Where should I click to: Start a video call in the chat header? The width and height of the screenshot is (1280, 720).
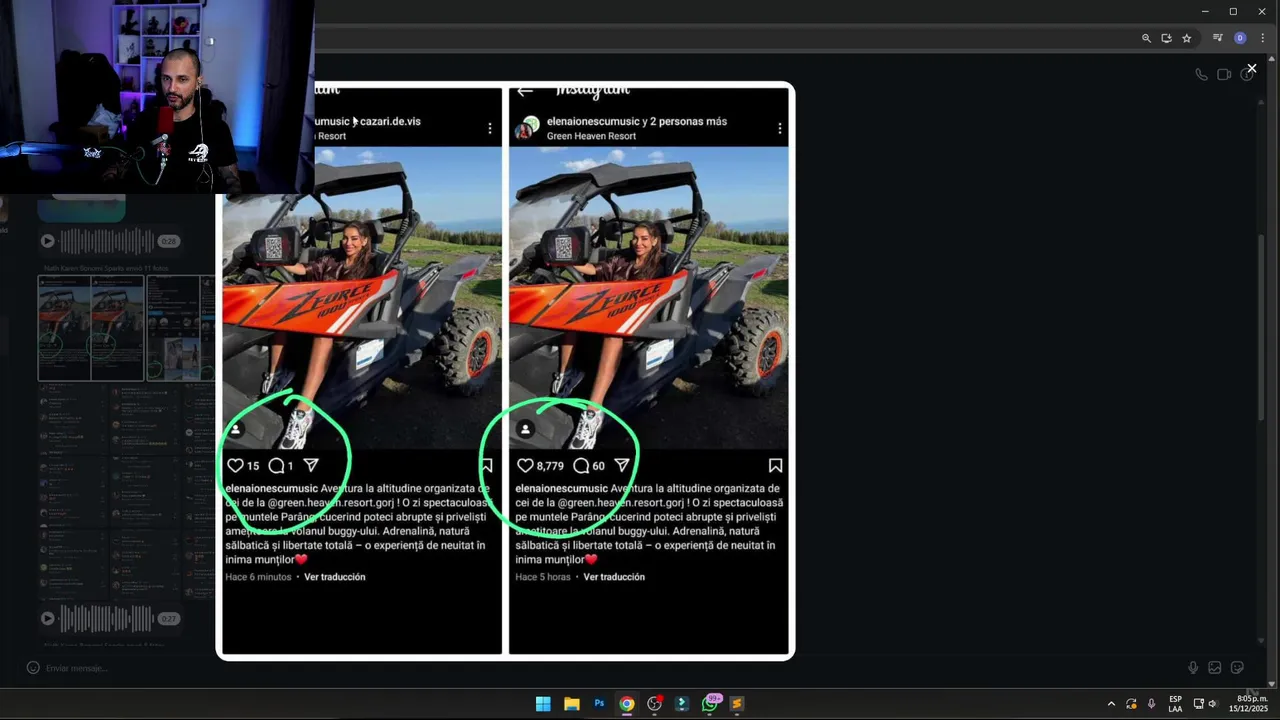[x=1224, y=74]
